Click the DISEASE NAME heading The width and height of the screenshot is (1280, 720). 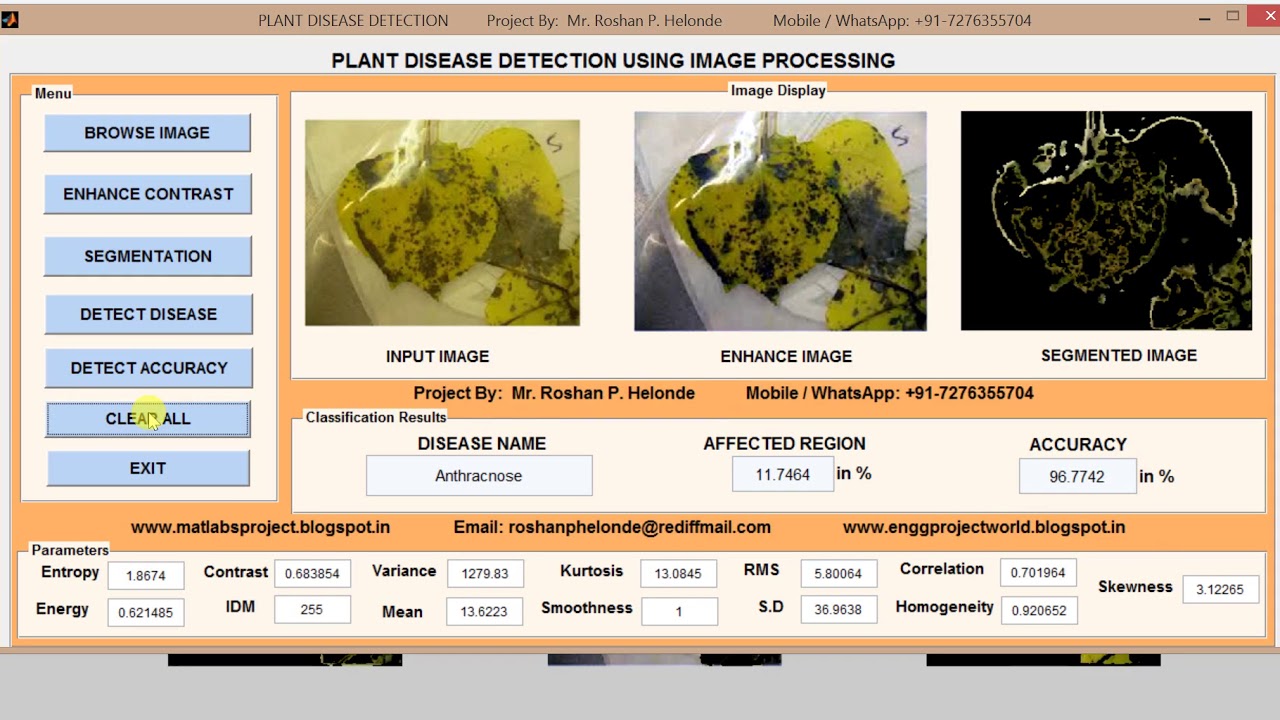pos(482,443)
